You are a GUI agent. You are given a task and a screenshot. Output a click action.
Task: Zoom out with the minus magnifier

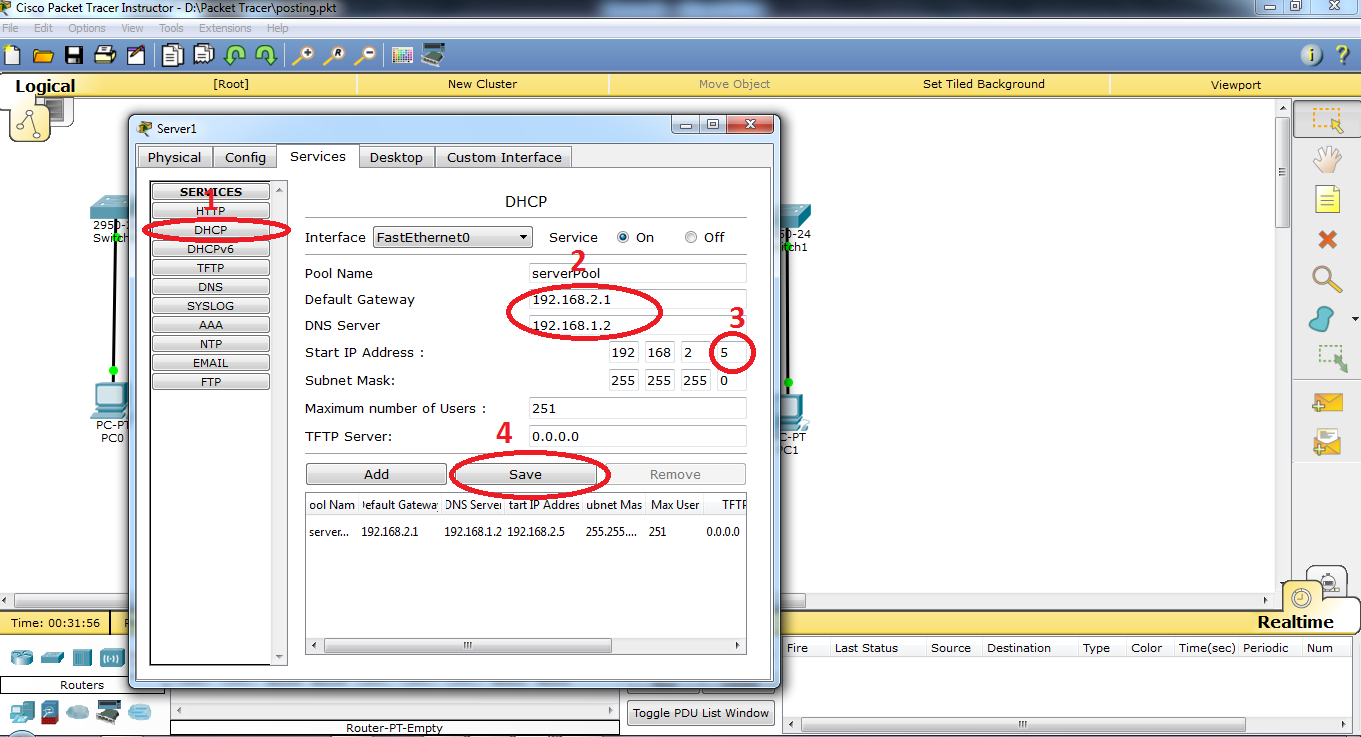point(365,55)
